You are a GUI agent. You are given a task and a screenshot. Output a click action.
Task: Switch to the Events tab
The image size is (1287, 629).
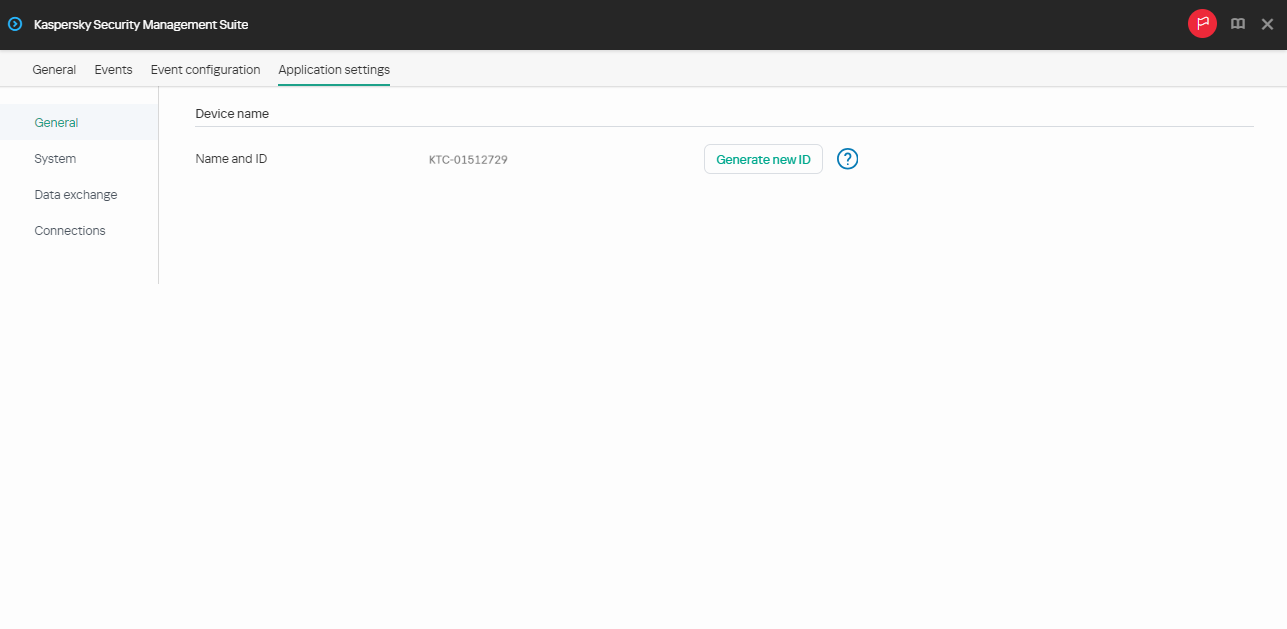(x=113, y=69)
